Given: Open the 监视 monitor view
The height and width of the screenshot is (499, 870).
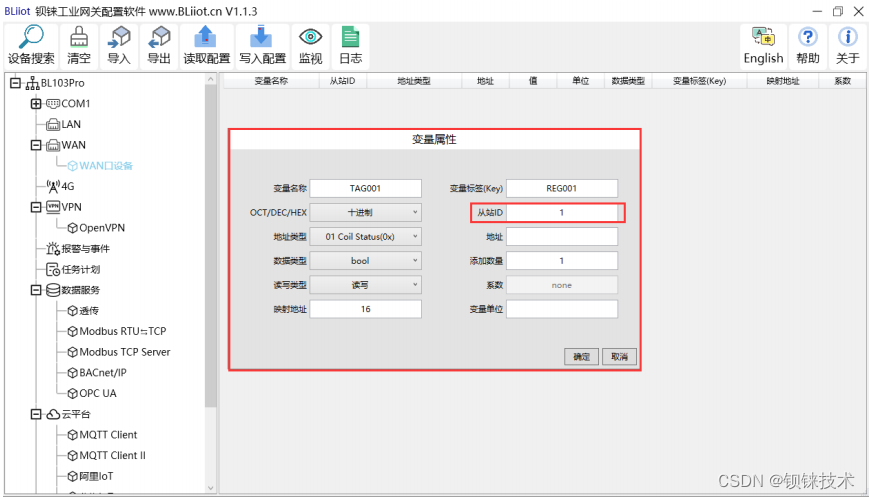Looking at the screenshot, I should click(310, 46).
